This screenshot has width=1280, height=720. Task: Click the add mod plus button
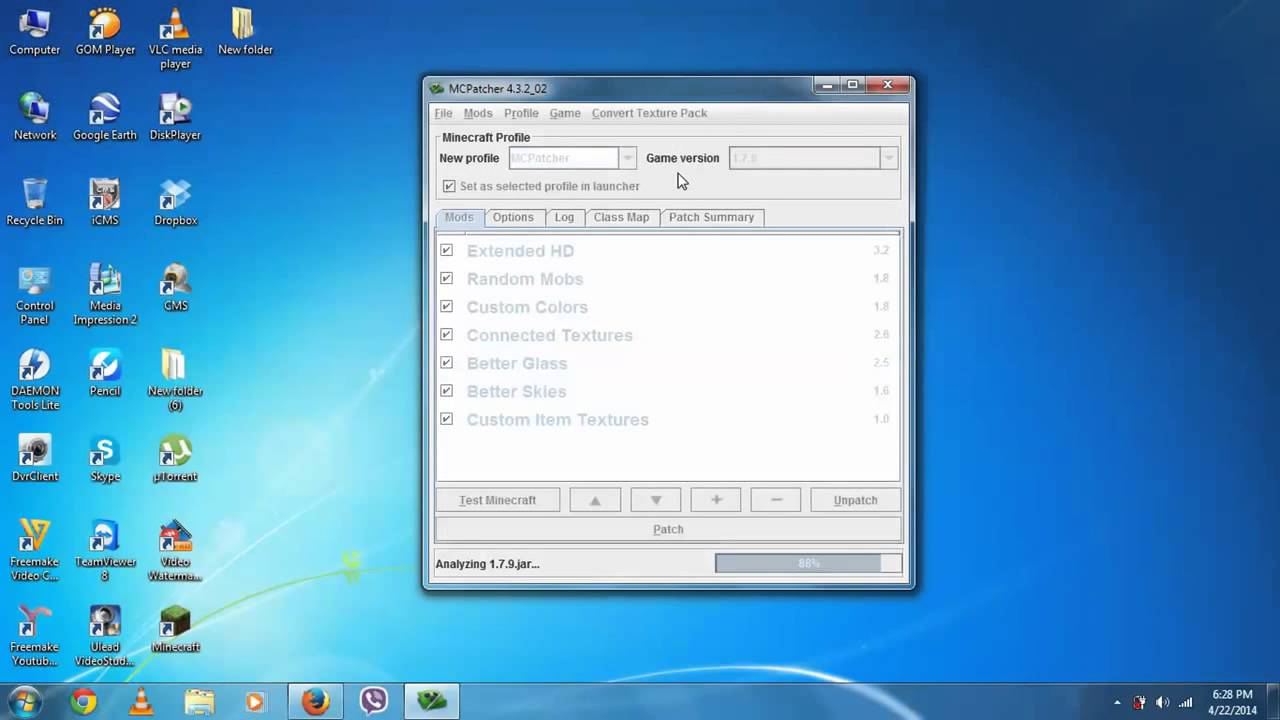coord(716,500)
